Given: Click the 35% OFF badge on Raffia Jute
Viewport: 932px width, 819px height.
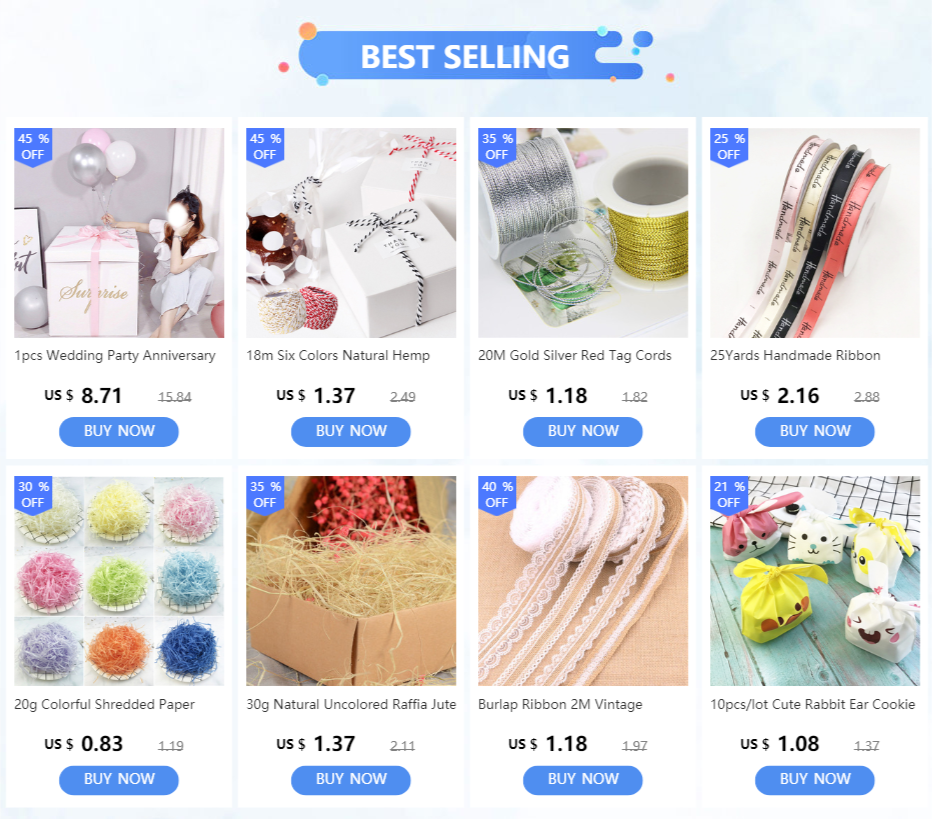Looking at the screenshot, I should [x=265, y=494].
